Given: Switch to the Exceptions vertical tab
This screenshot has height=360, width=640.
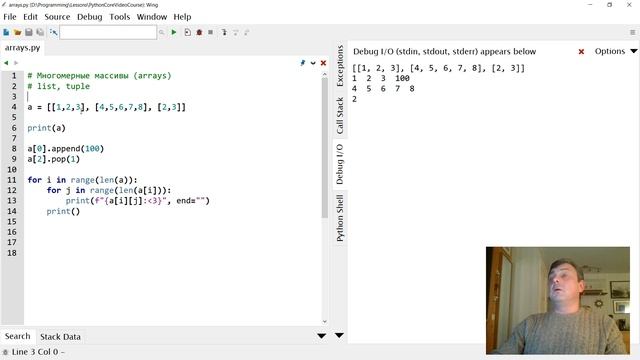Looking at the screenshot, I should 340,66.
